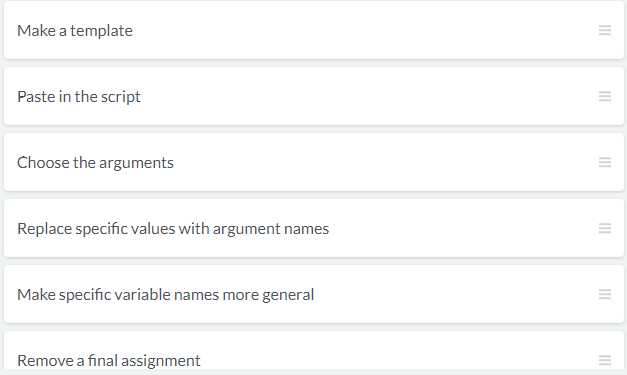Select the Make a template card

pyautogui.click(x=314, y=30)
